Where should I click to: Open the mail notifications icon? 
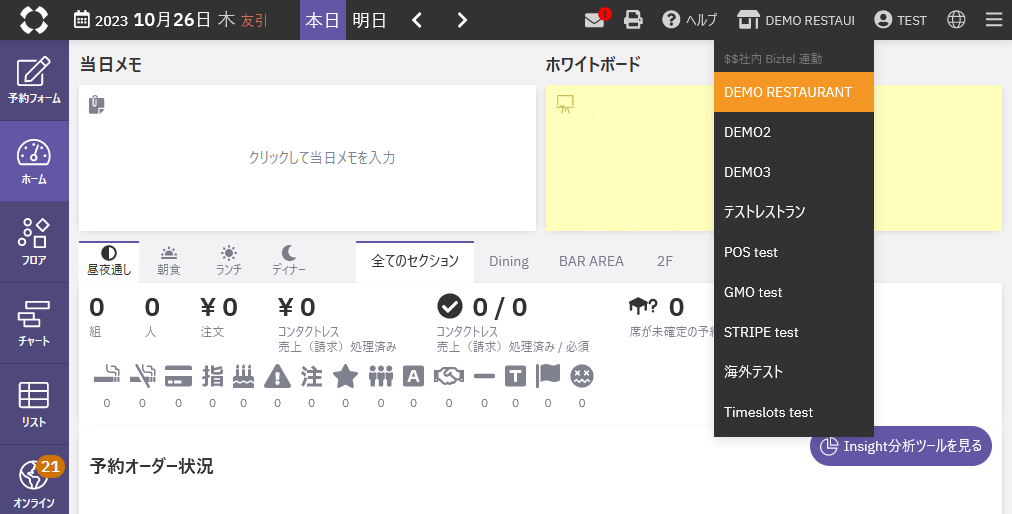[596, 20]
